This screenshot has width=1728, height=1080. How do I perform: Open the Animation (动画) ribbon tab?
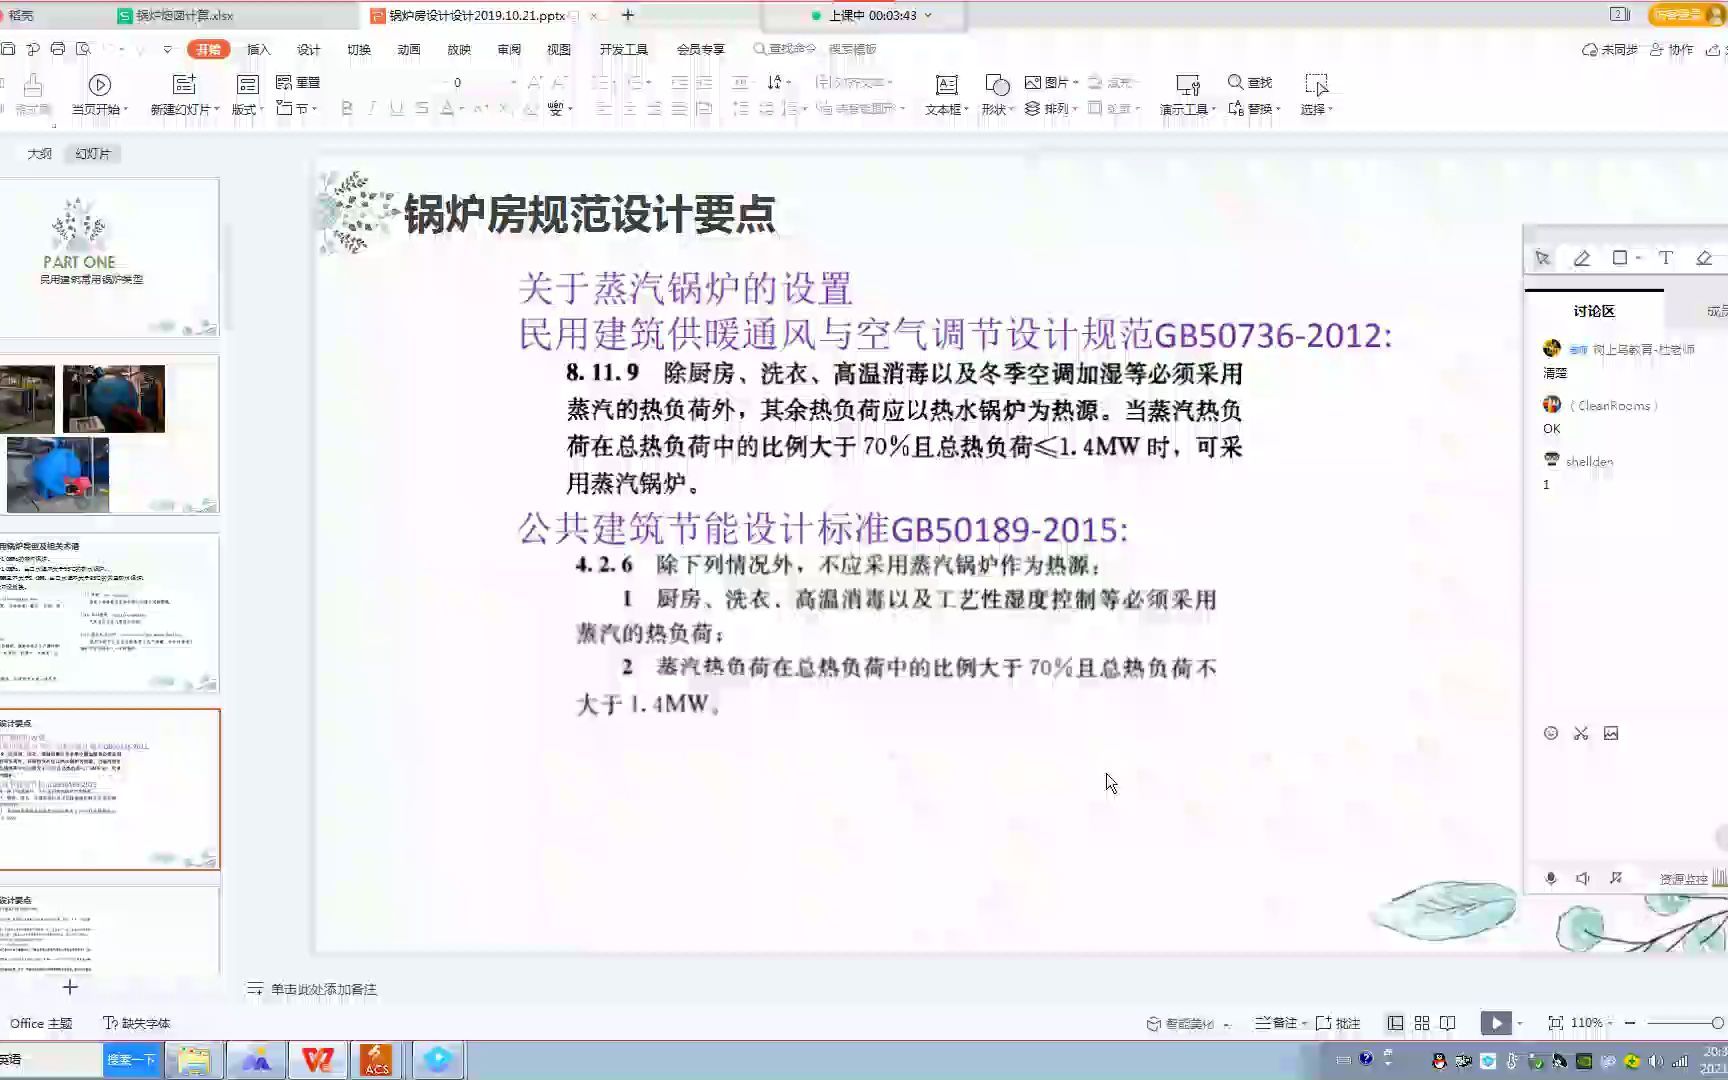click(409, 49)
